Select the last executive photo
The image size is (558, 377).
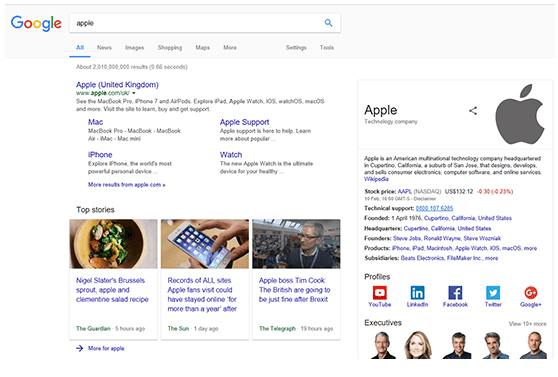(x=533, y=345)
